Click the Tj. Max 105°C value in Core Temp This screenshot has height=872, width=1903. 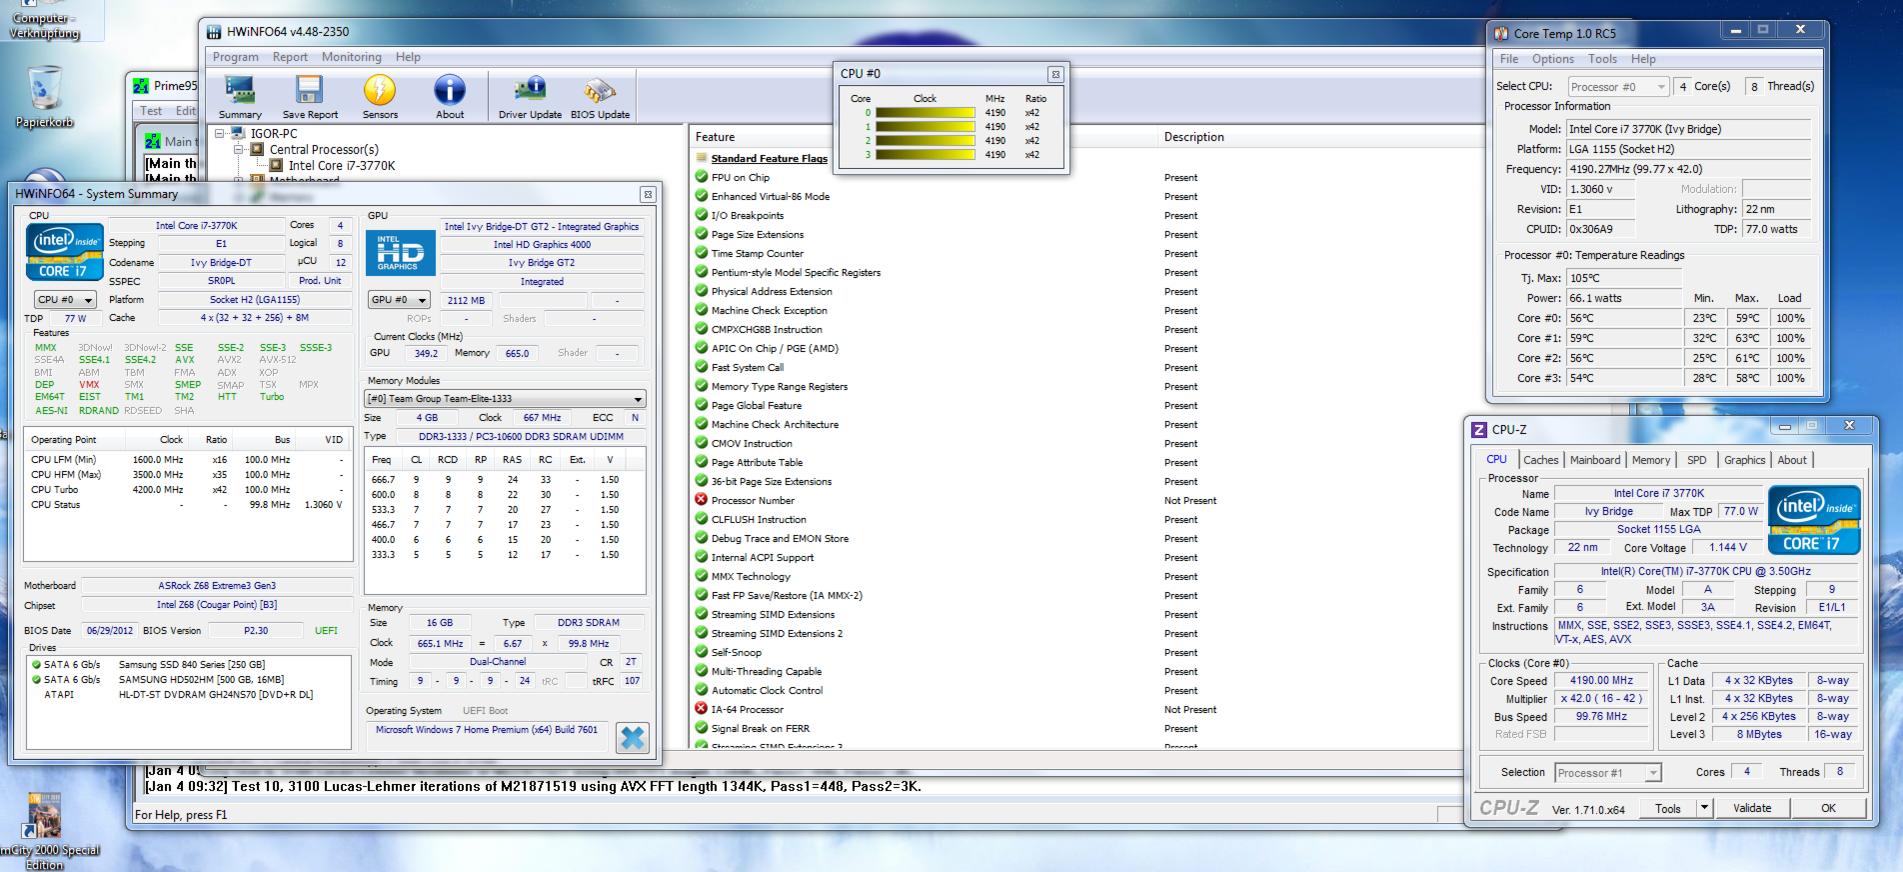click(1624, 278)
